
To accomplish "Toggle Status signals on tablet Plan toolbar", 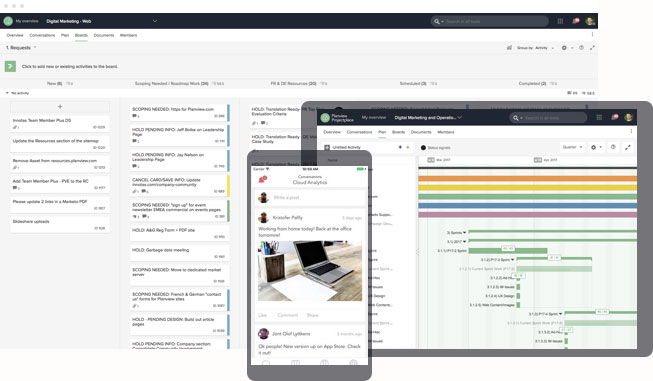I will pos(435,148).
